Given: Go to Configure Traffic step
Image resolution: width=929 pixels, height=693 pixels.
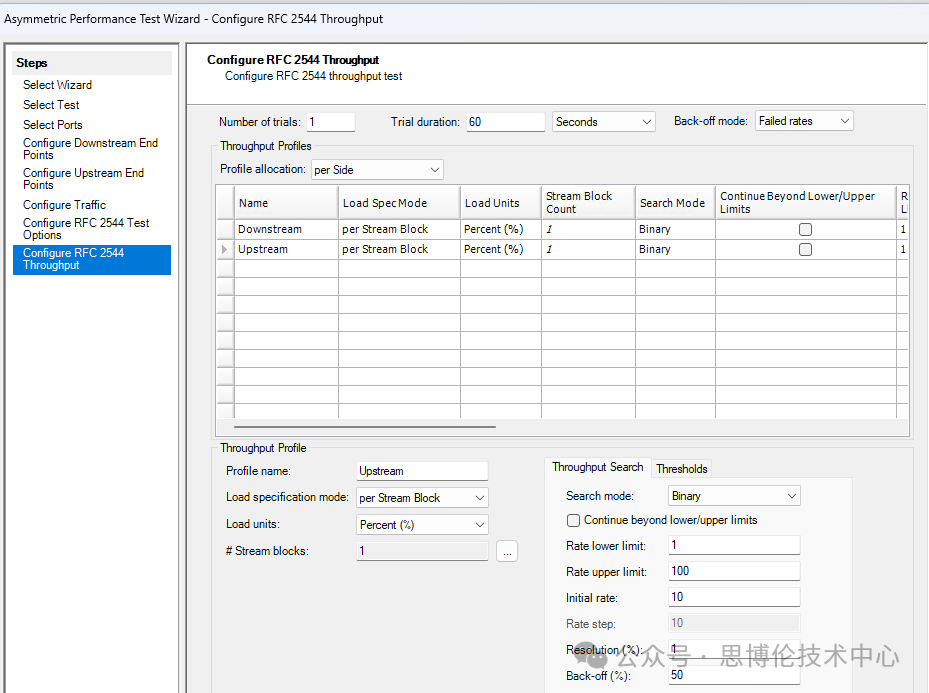Looking at the screenshot, I should (x=64, y=205).
